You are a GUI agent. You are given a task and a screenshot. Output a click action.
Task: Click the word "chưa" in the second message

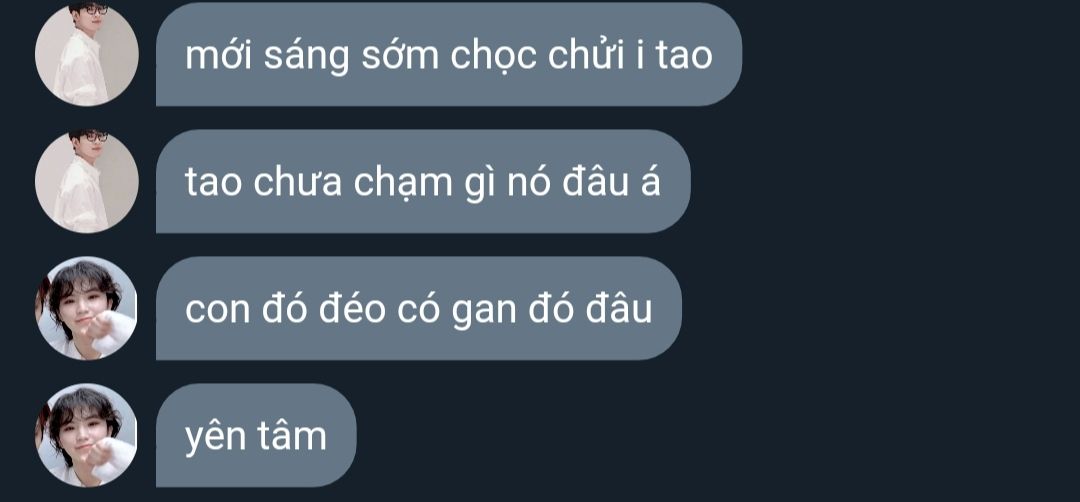(x=298, y=183)
